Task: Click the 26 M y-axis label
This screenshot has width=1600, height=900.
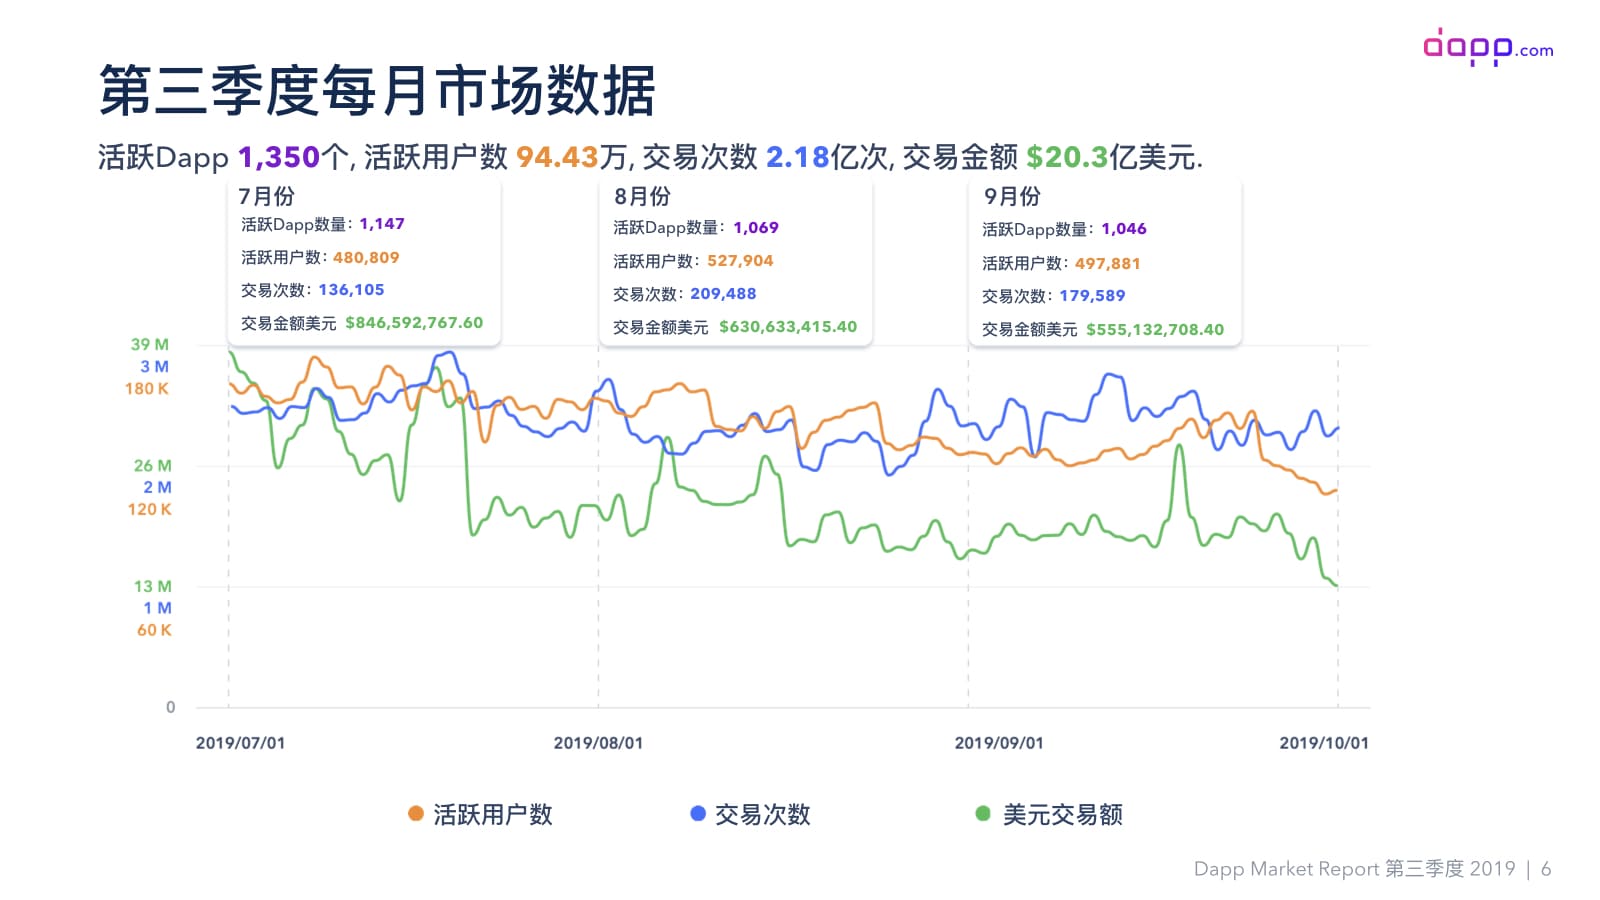Action: point(153,465)
